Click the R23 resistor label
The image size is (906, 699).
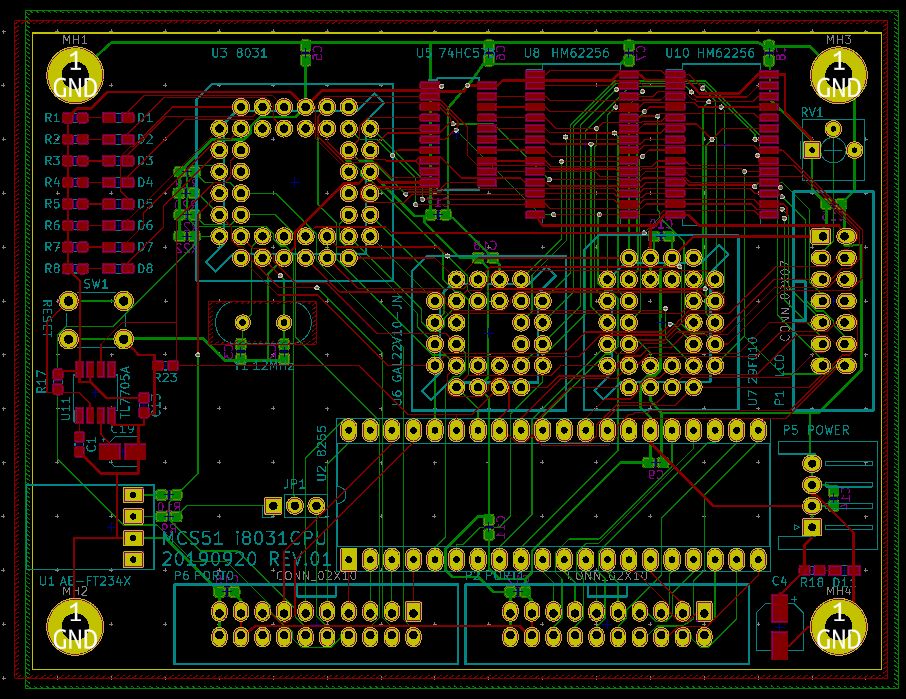pos(166,378)
